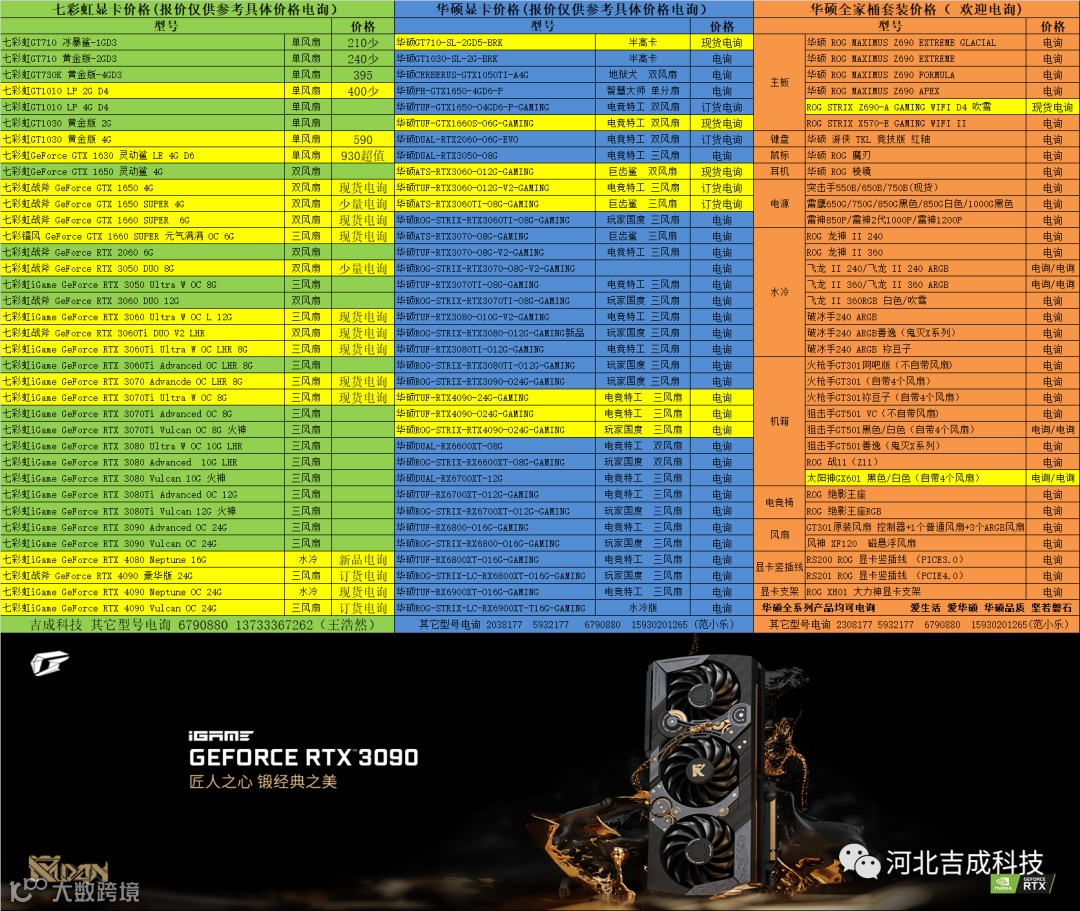Screen dimensions: 1080x911
Task: Click the 显卡支架 category cell
Action: pos(779,592)
